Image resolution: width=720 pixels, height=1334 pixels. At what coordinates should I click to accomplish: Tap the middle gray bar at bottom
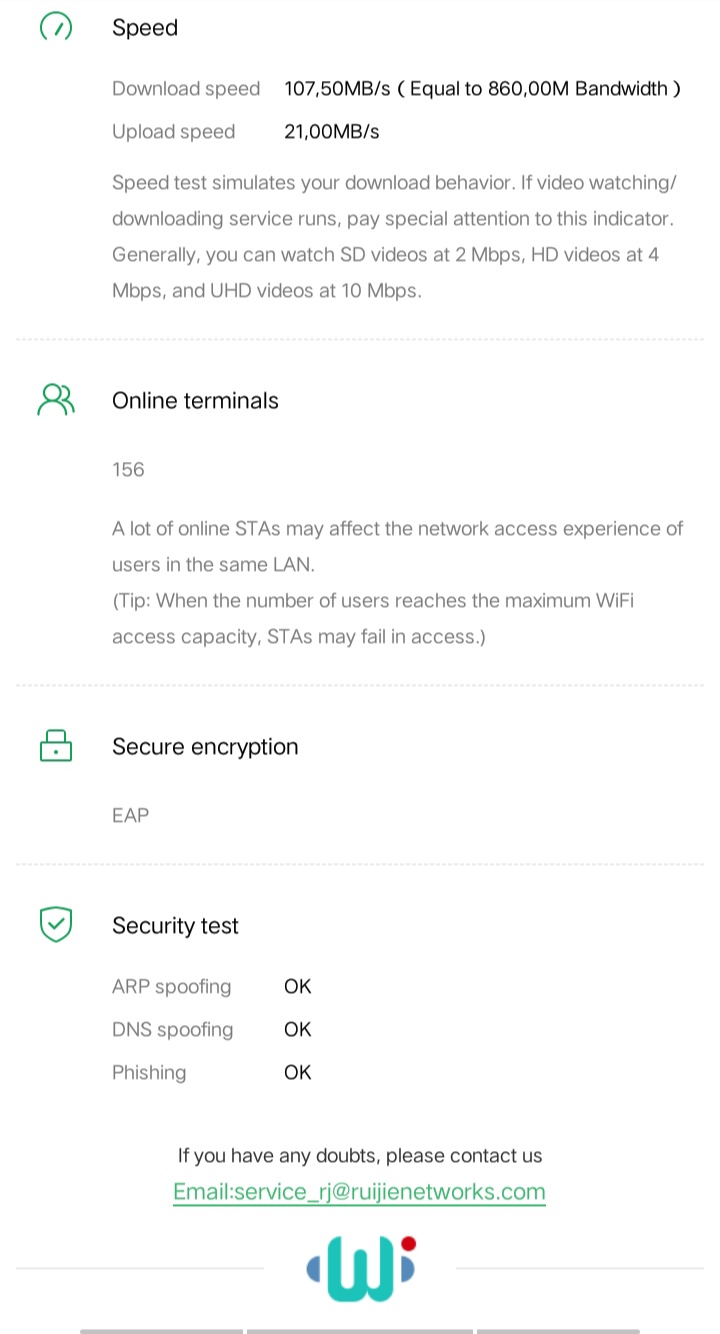[x=359, y=1330]
